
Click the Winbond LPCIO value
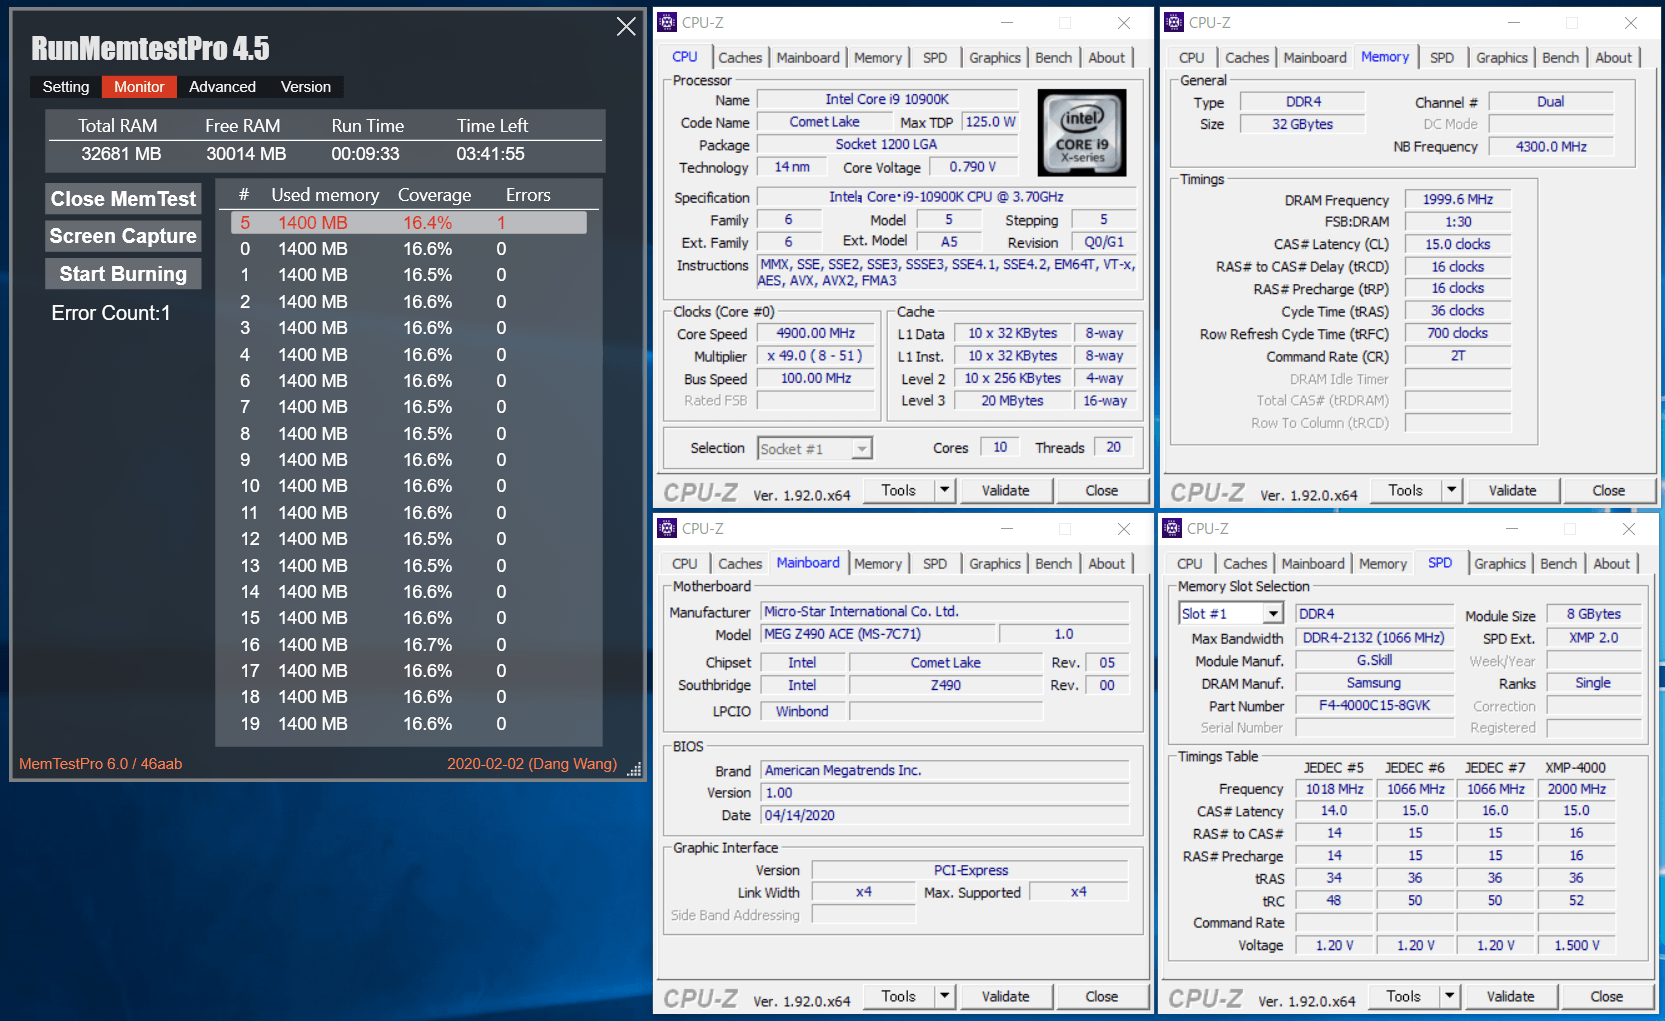(x=802, y=711)
